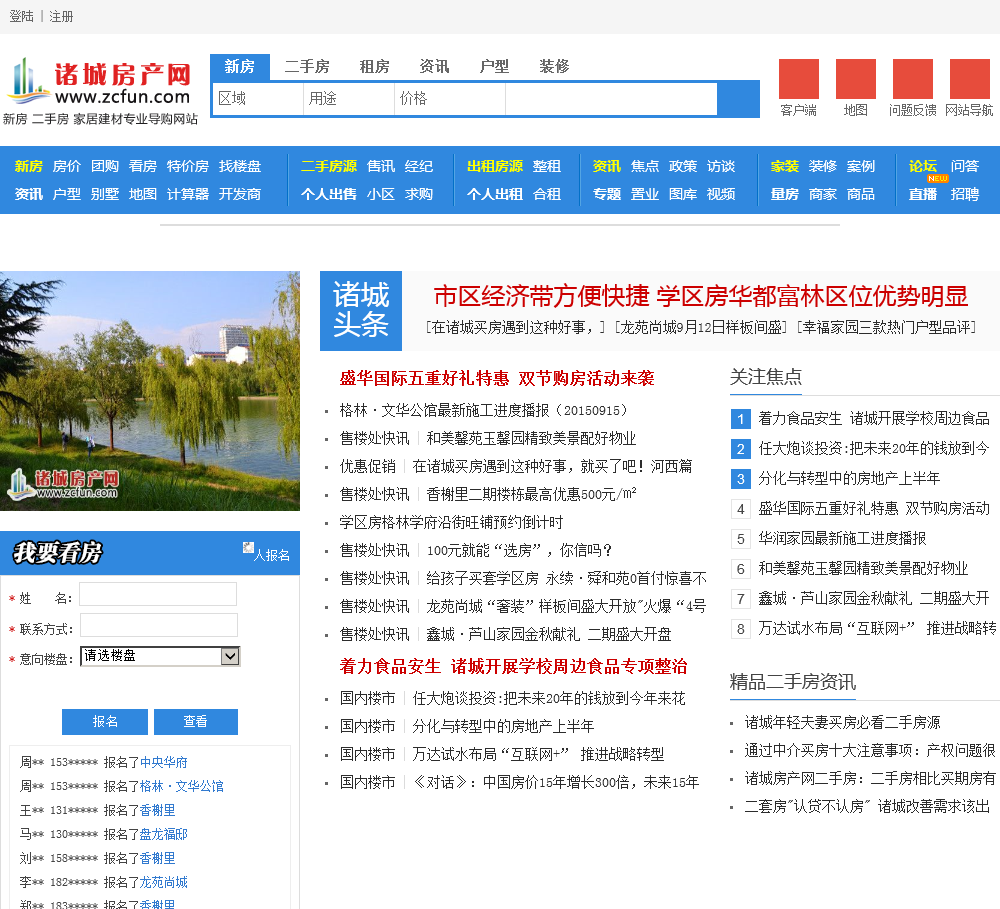Open focus item 1 着力食品安生
The height and width of the screenshot is (909, 1000).
874,419
